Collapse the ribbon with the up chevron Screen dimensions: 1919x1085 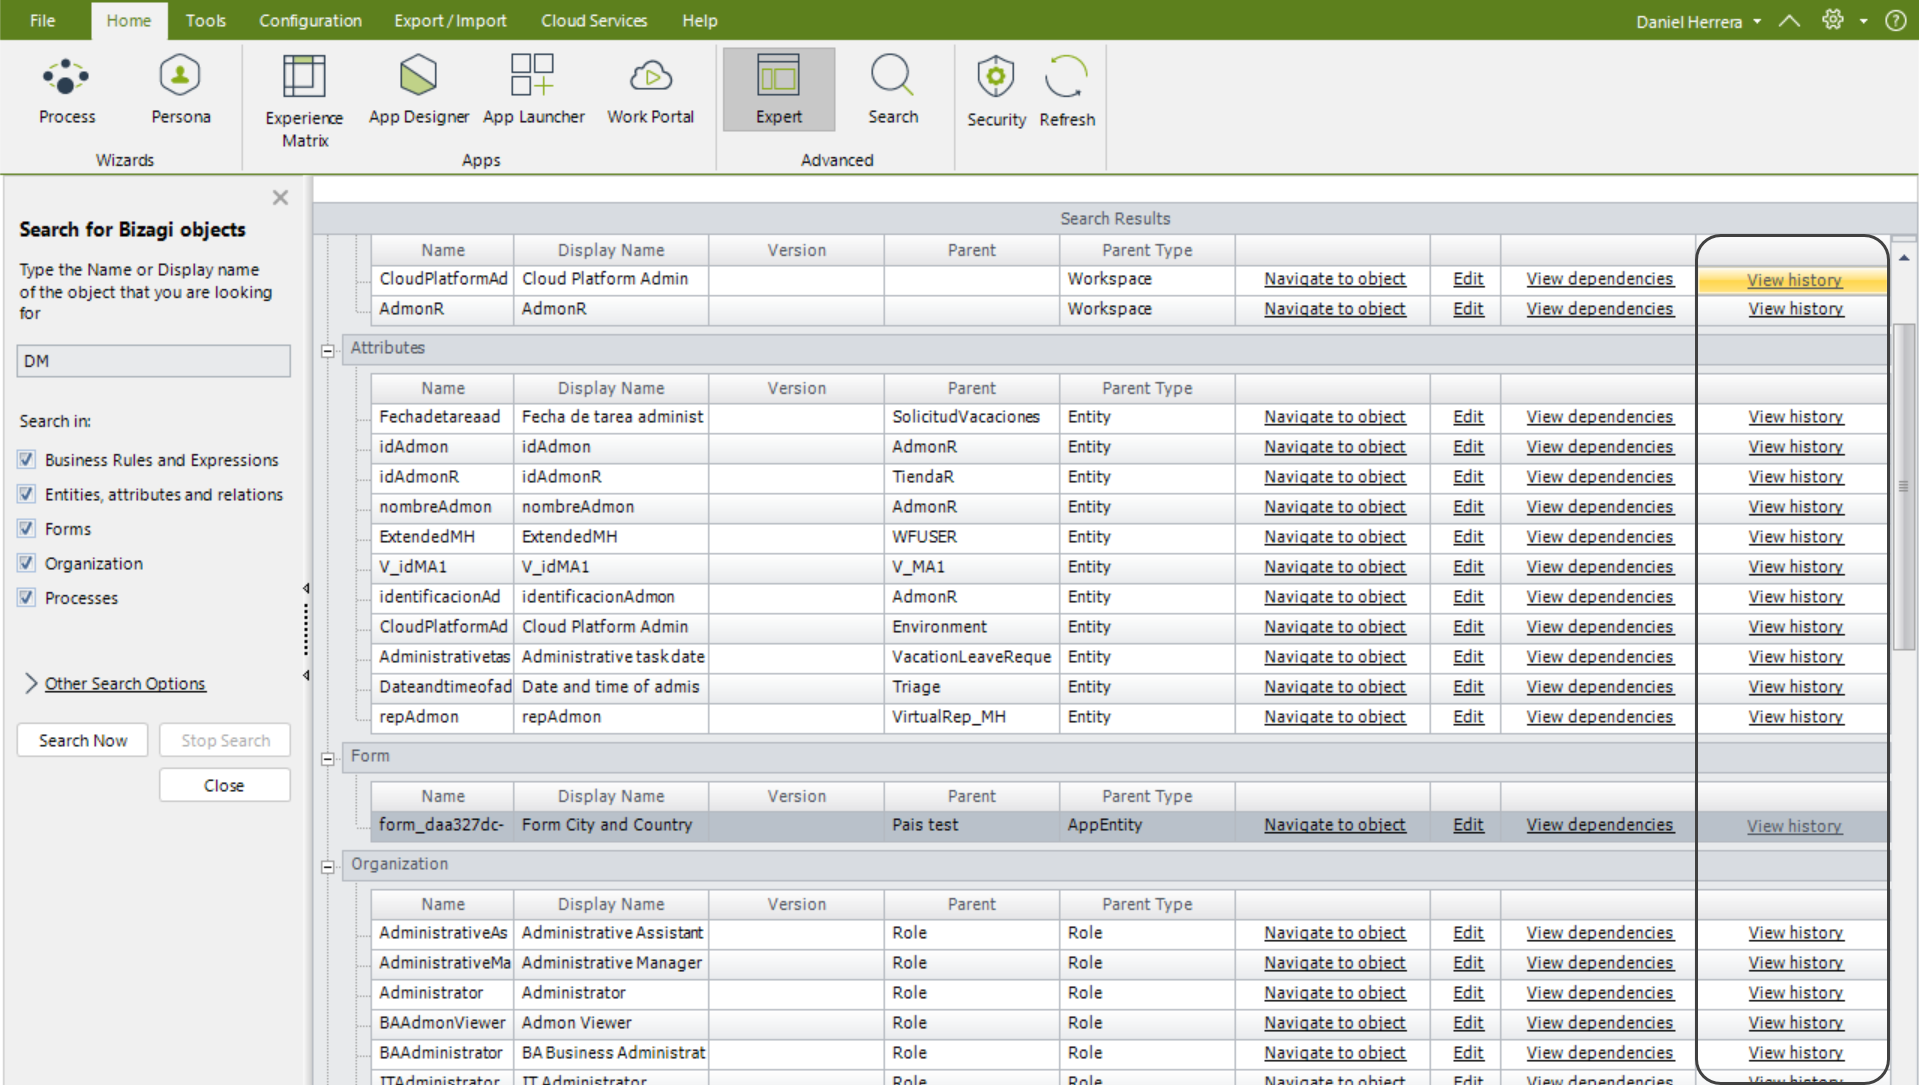click(x=1789, y=20)
